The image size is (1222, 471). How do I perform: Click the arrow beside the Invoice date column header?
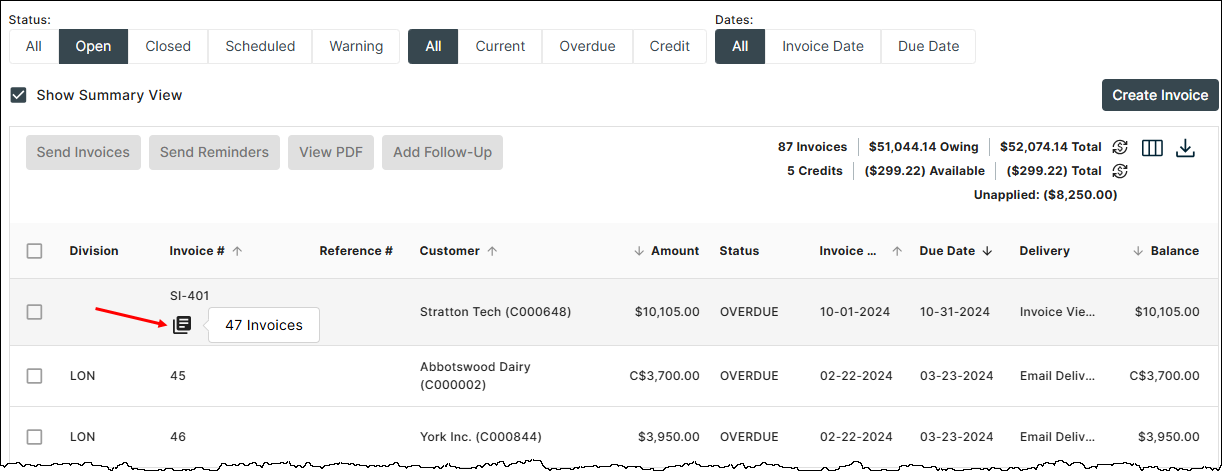coord(897,251)
